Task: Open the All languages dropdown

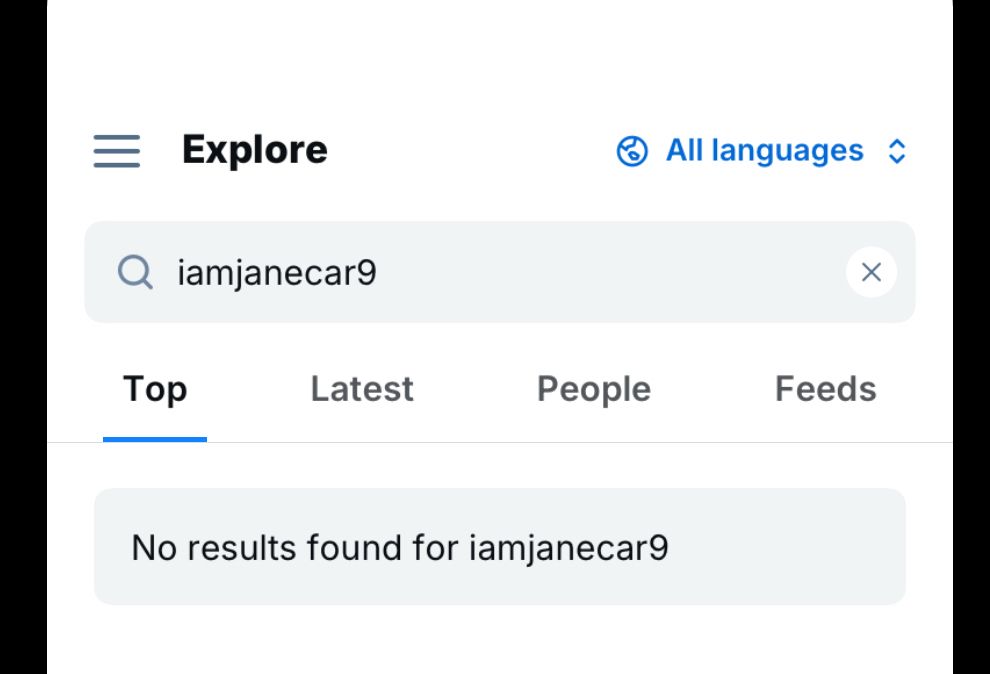Action: pos(764,151)
